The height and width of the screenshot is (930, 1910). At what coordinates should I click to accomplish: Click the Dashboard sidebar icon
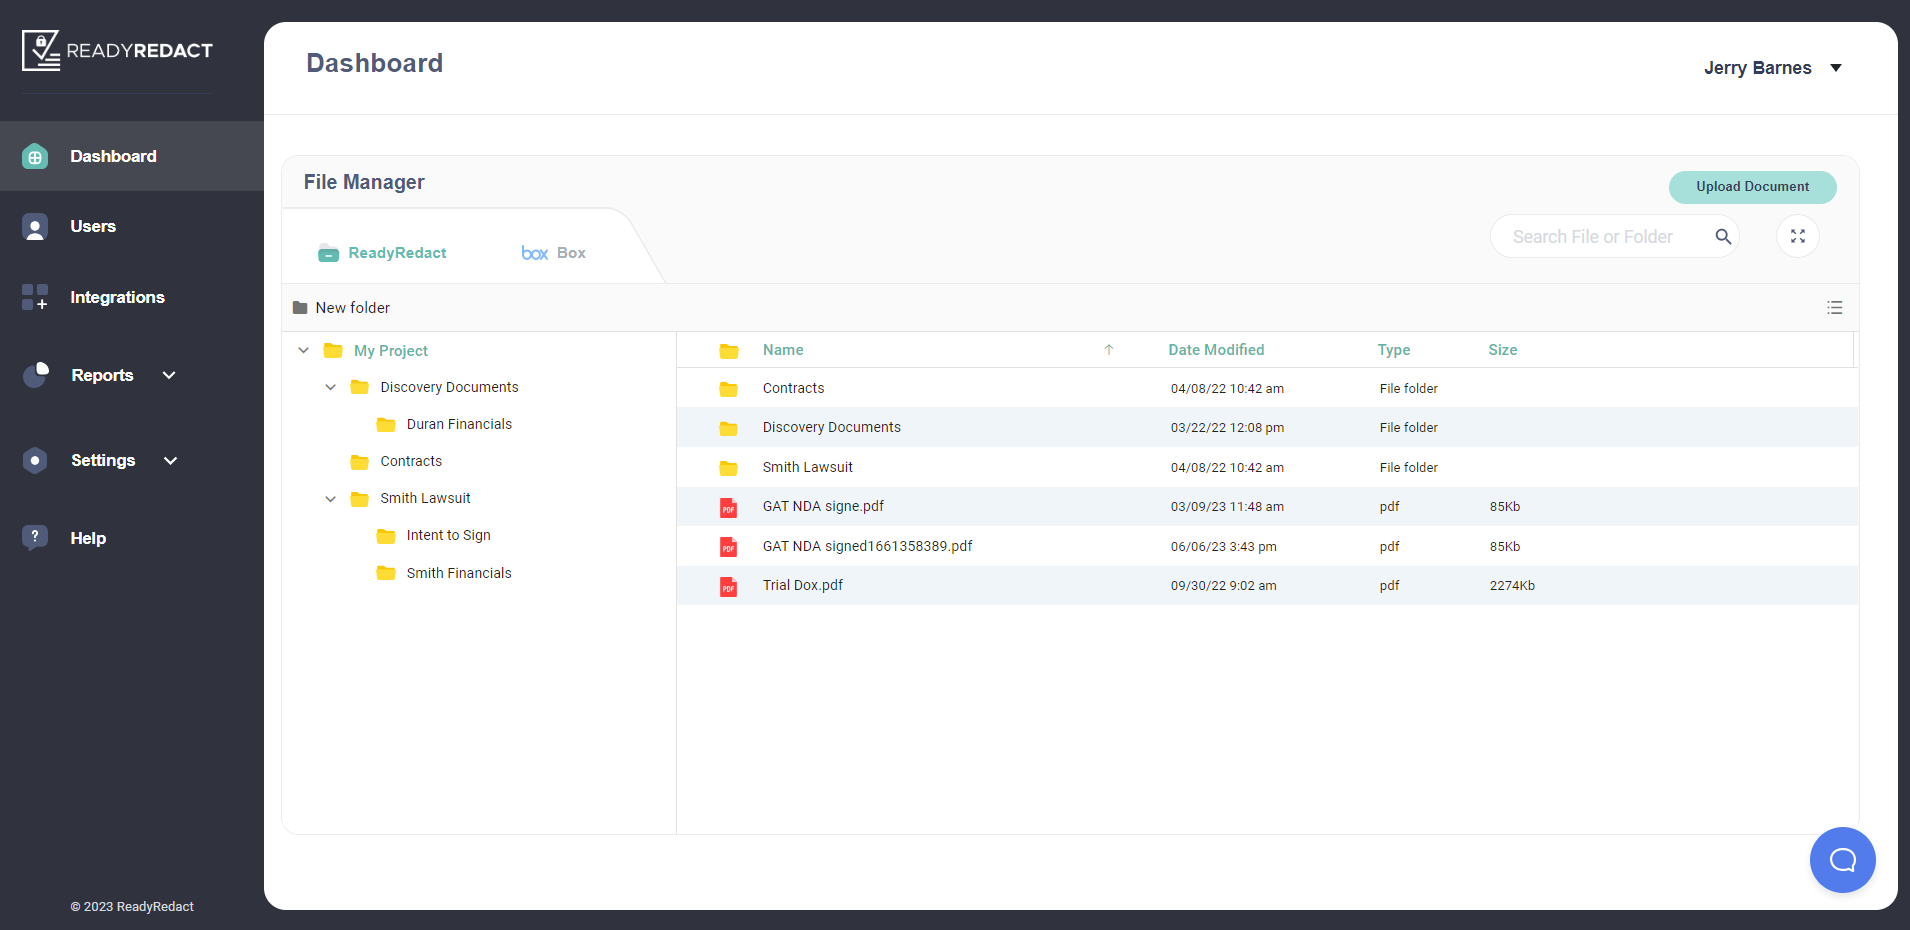click(x=35, y=157)
